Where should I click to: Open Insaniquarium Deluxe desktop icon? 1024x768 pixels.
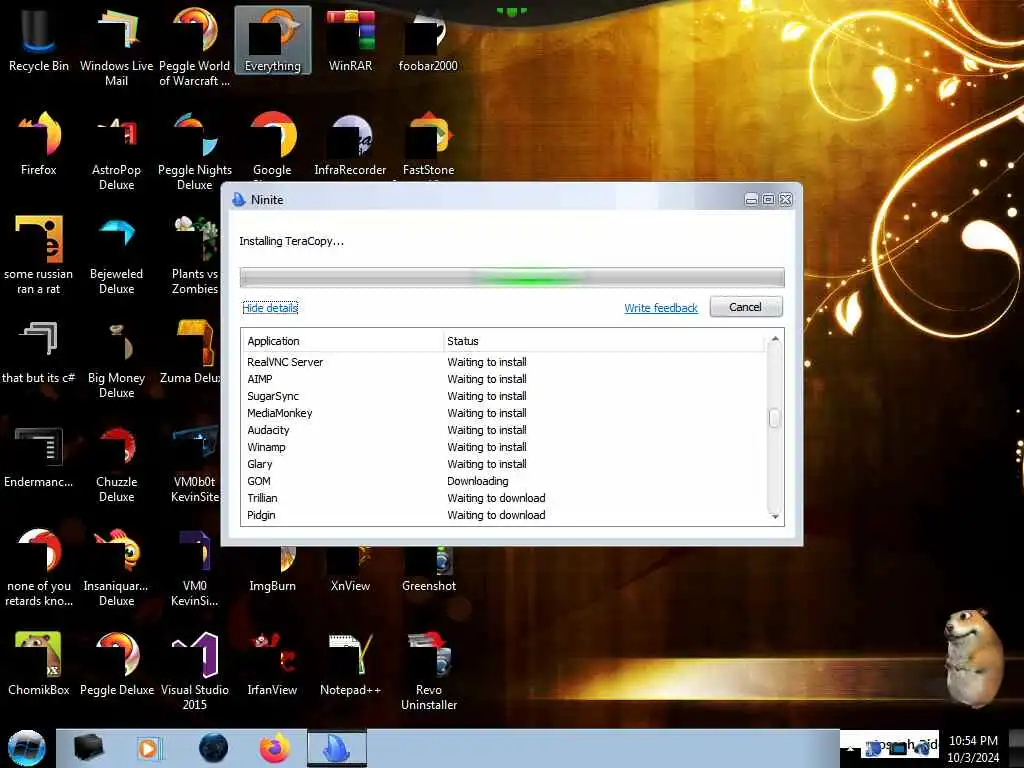tap(116, 568)
